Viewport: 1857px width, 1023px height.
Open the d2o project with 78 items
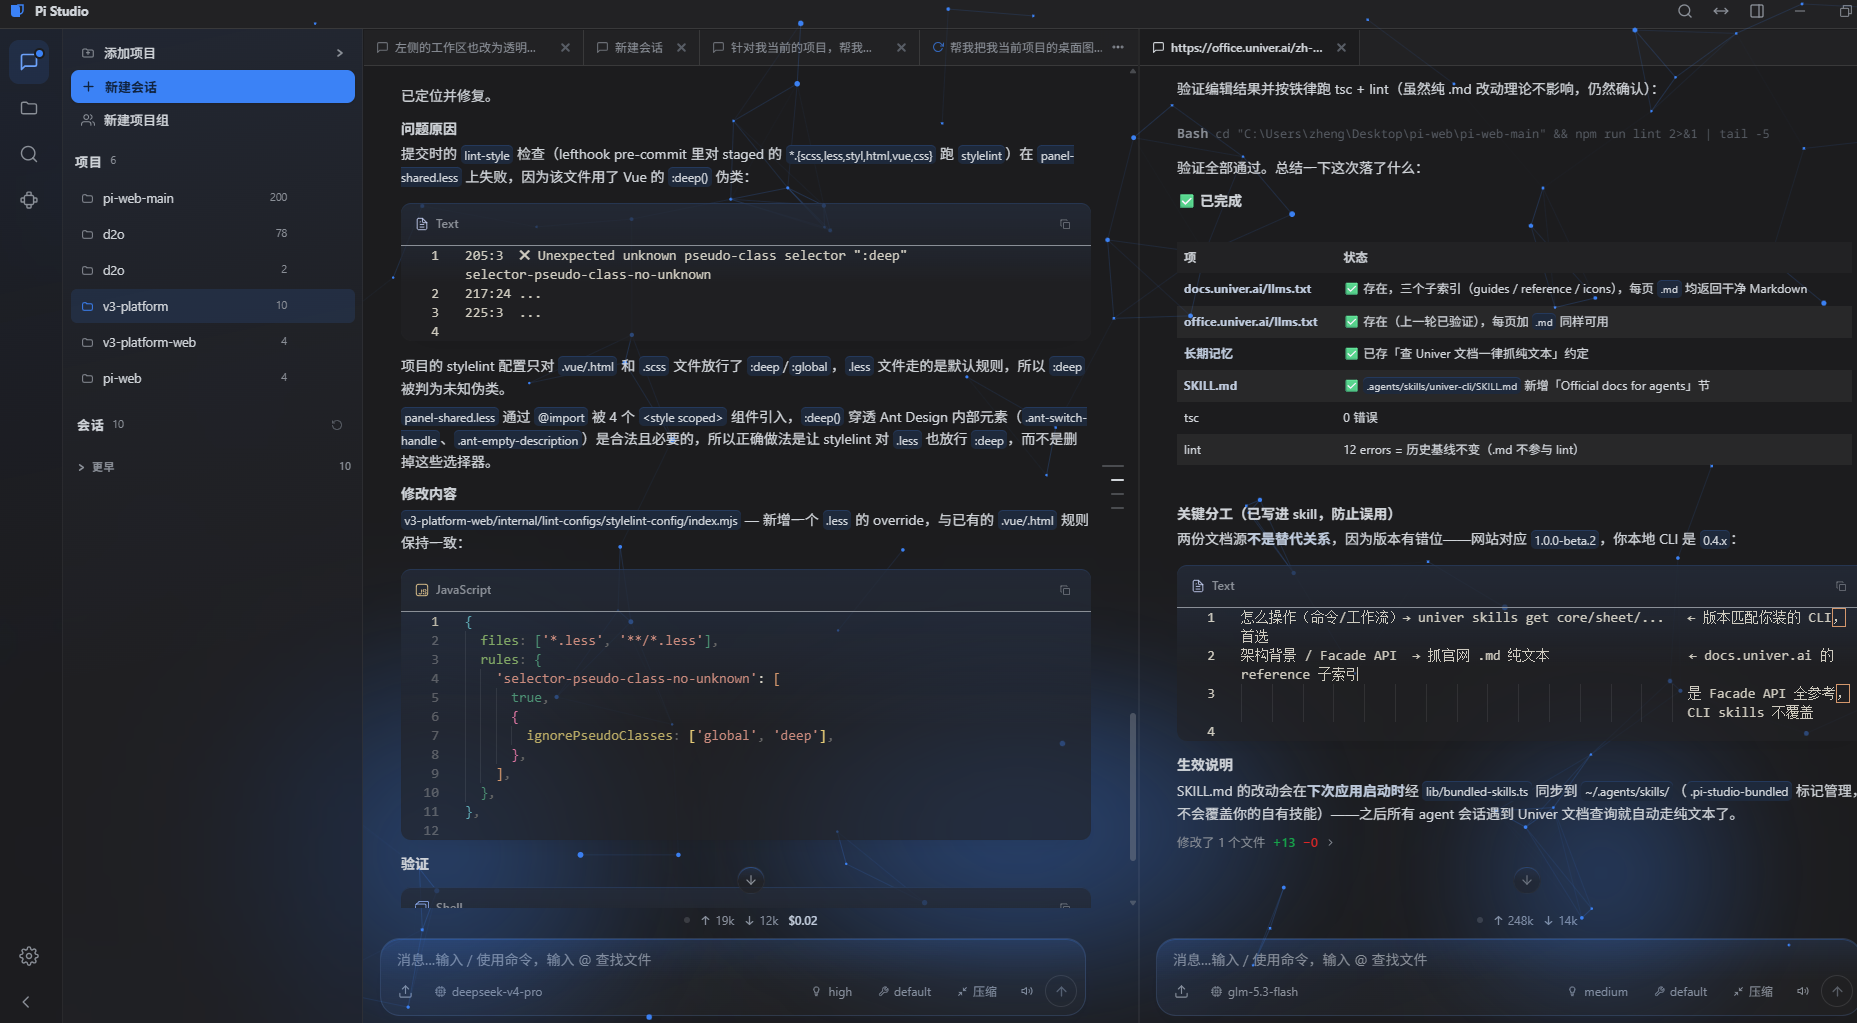(x=213, y=234)
